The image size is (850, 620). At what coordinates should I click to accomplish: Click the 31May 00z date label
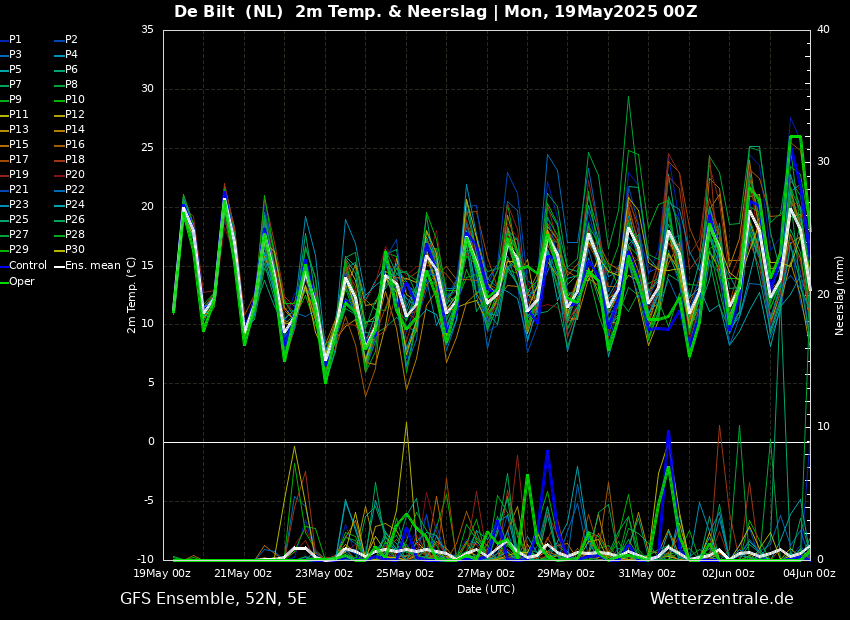click(x=648, y=573)
